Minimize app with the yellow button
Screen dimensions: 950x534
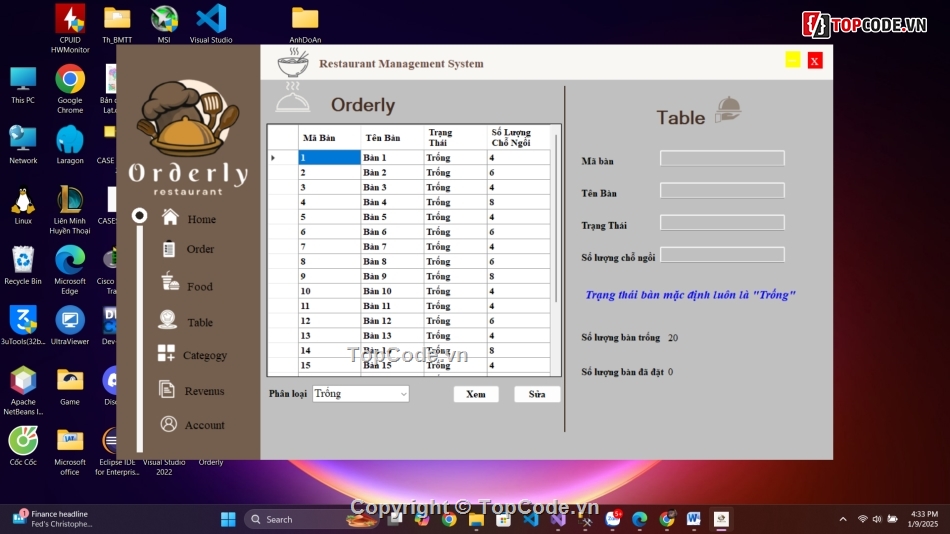point(792,60)
